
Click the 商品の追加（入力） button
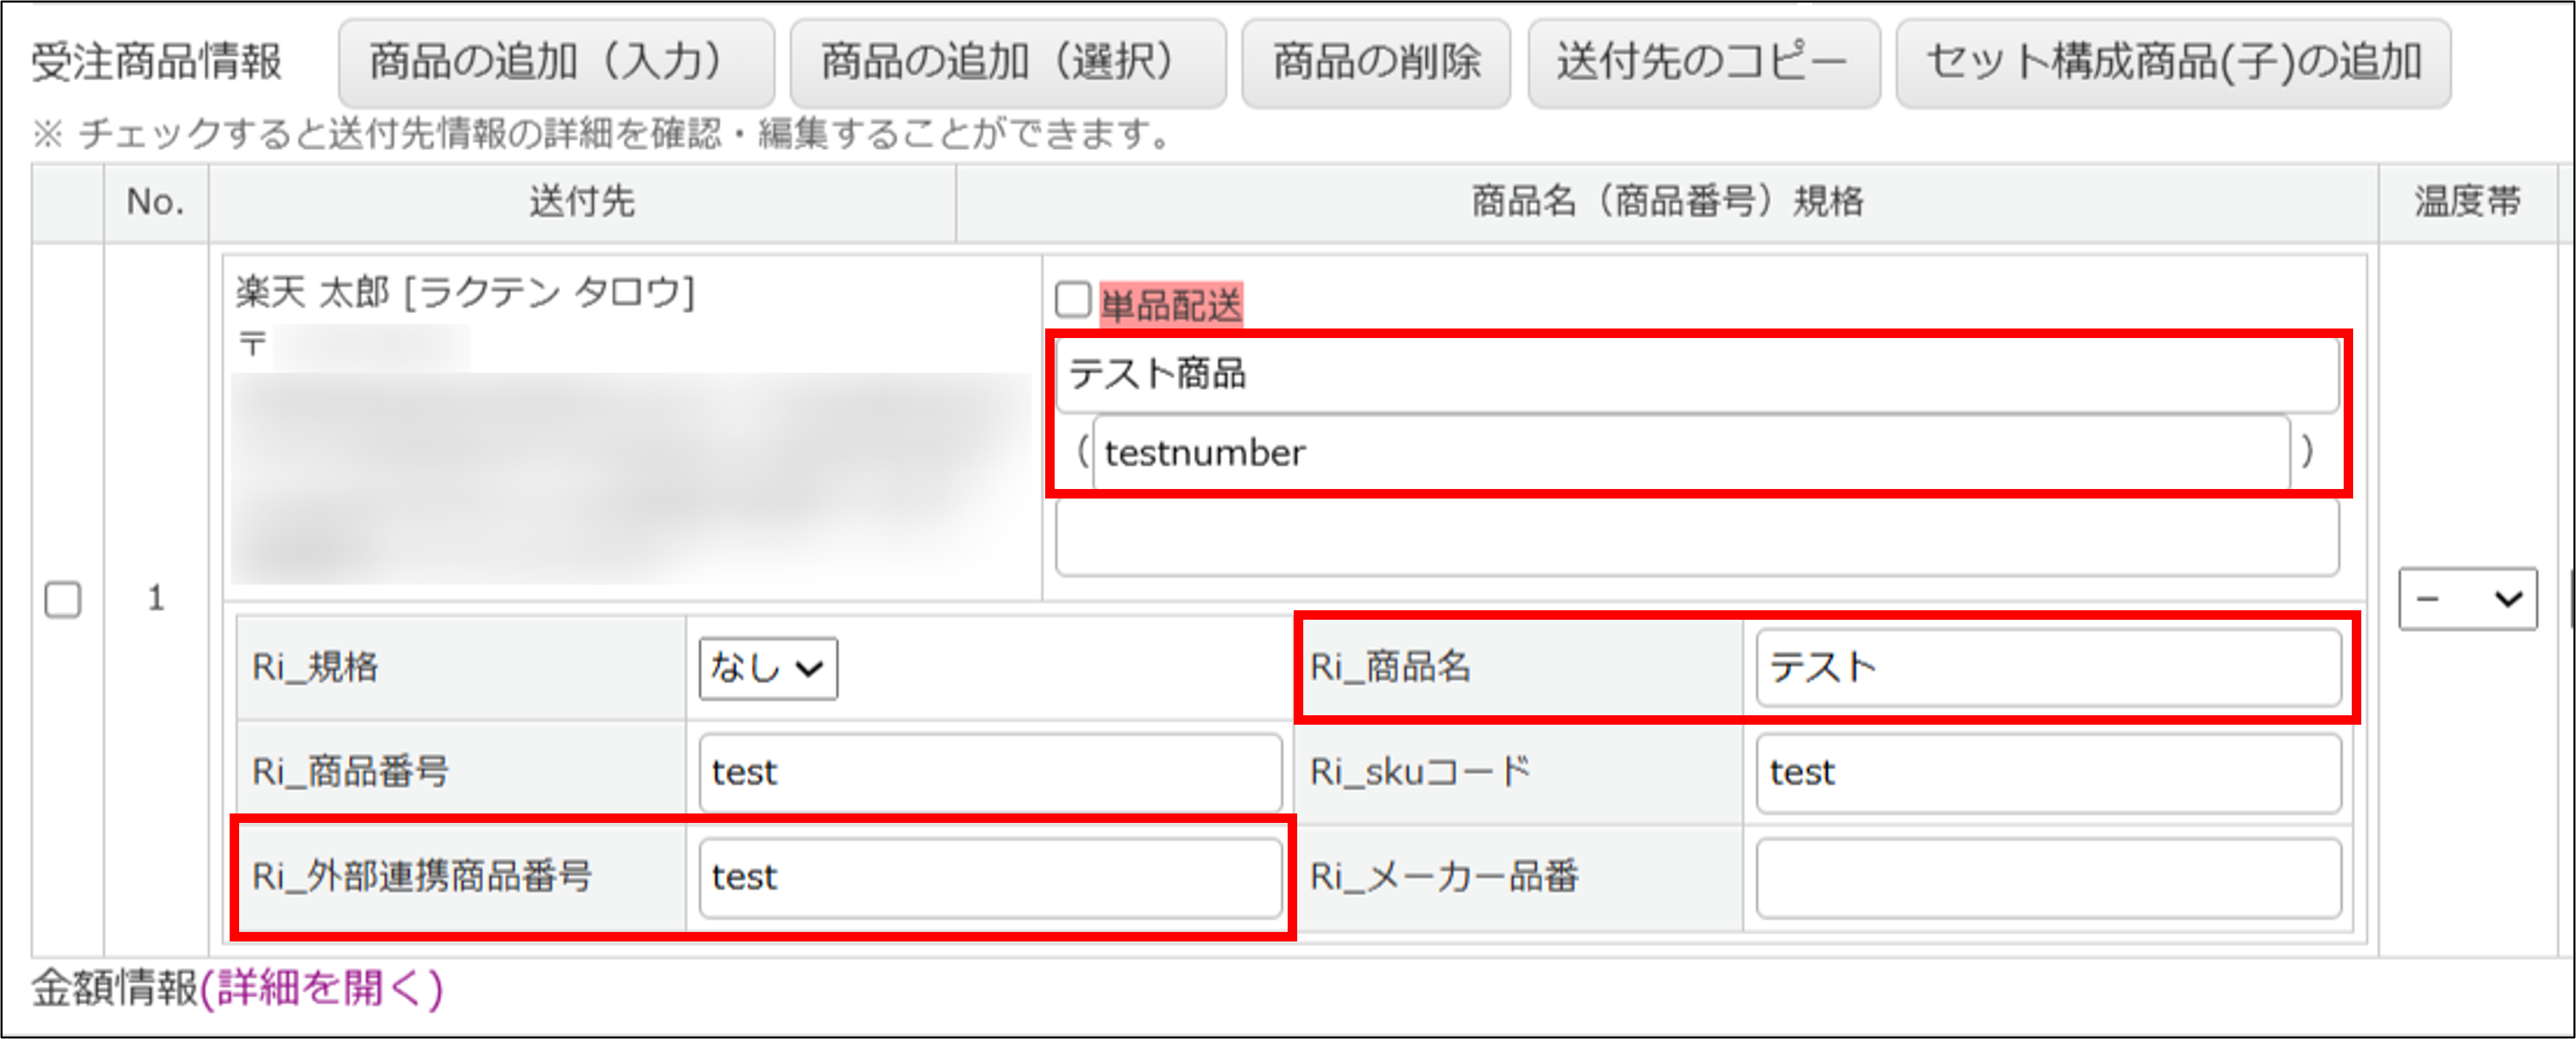[556, 63]
